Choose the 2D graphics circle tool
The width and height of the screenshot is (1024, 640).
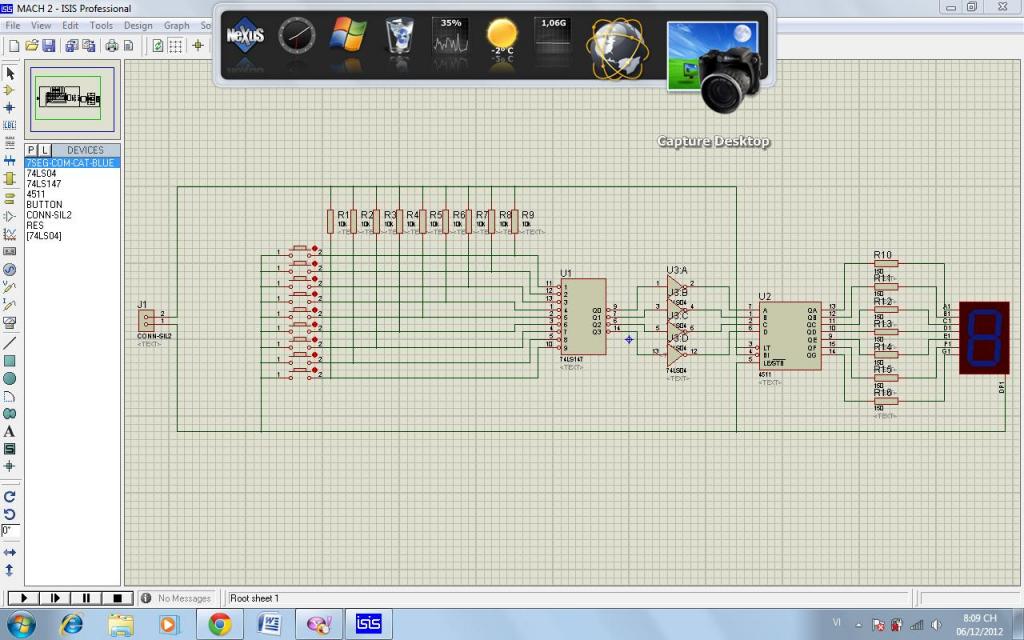coord(10,378)
